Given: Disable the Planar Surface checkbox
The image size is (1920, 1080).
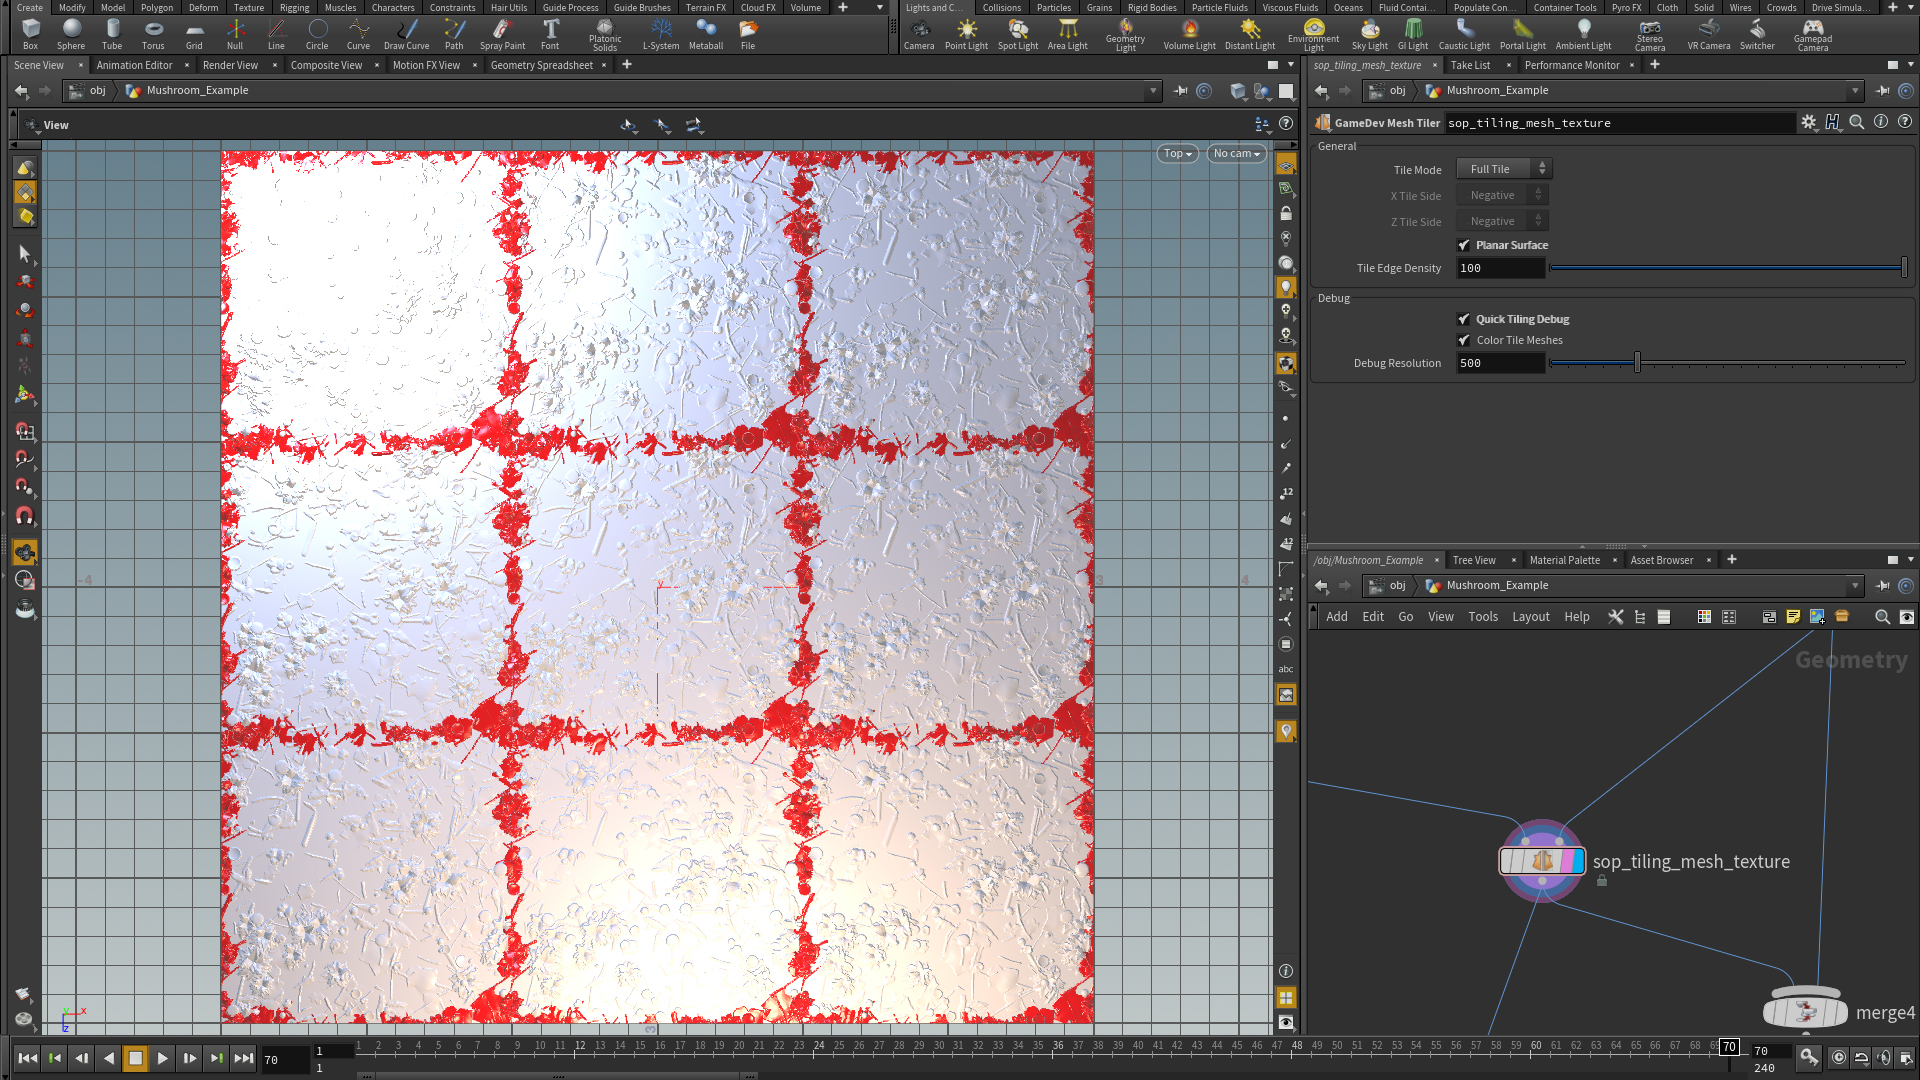Looking at the screenshot, I should pos(1464,245).
